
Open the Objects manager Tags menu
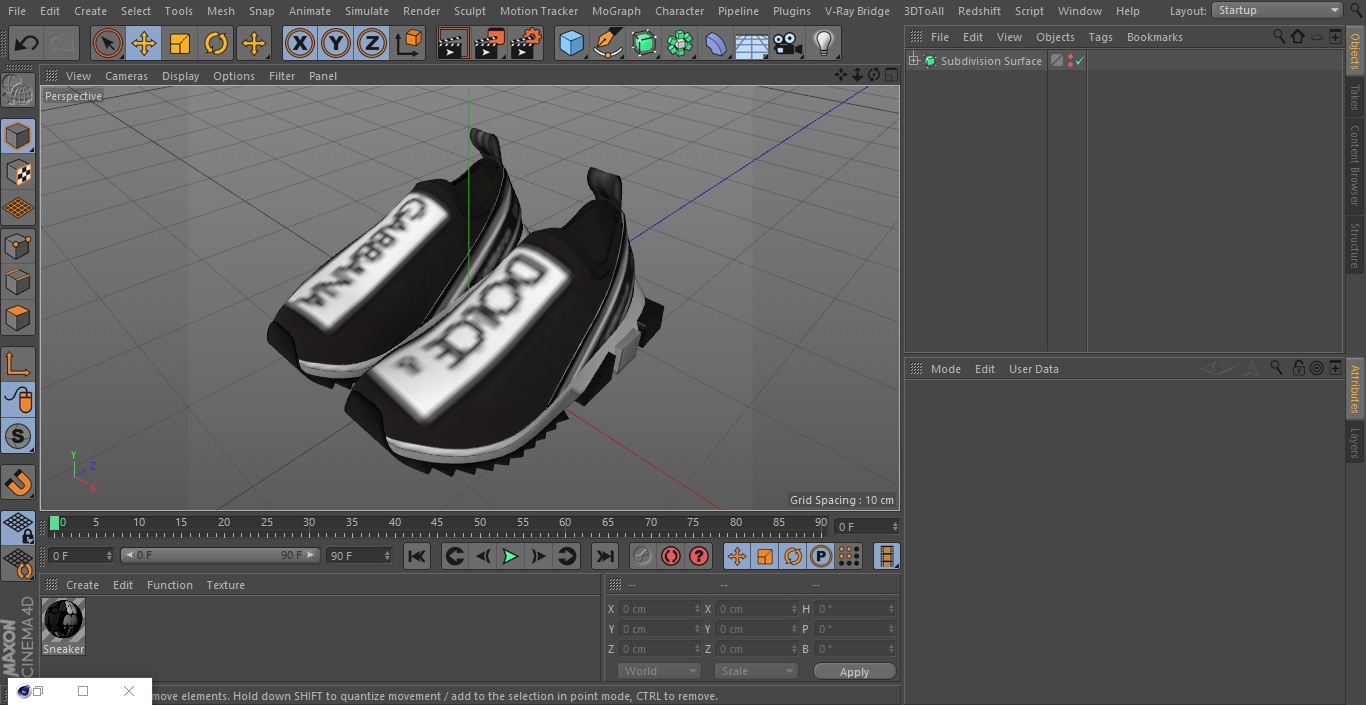1100,37
